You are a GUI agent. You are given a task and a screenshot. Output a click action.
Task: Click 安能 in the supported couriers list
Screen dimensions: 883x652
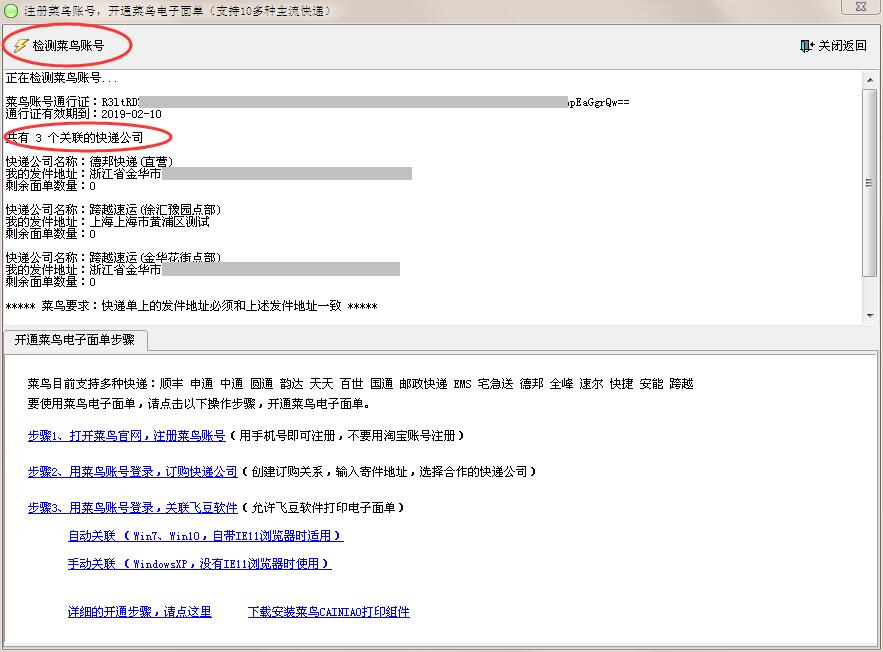pos(652,384)
